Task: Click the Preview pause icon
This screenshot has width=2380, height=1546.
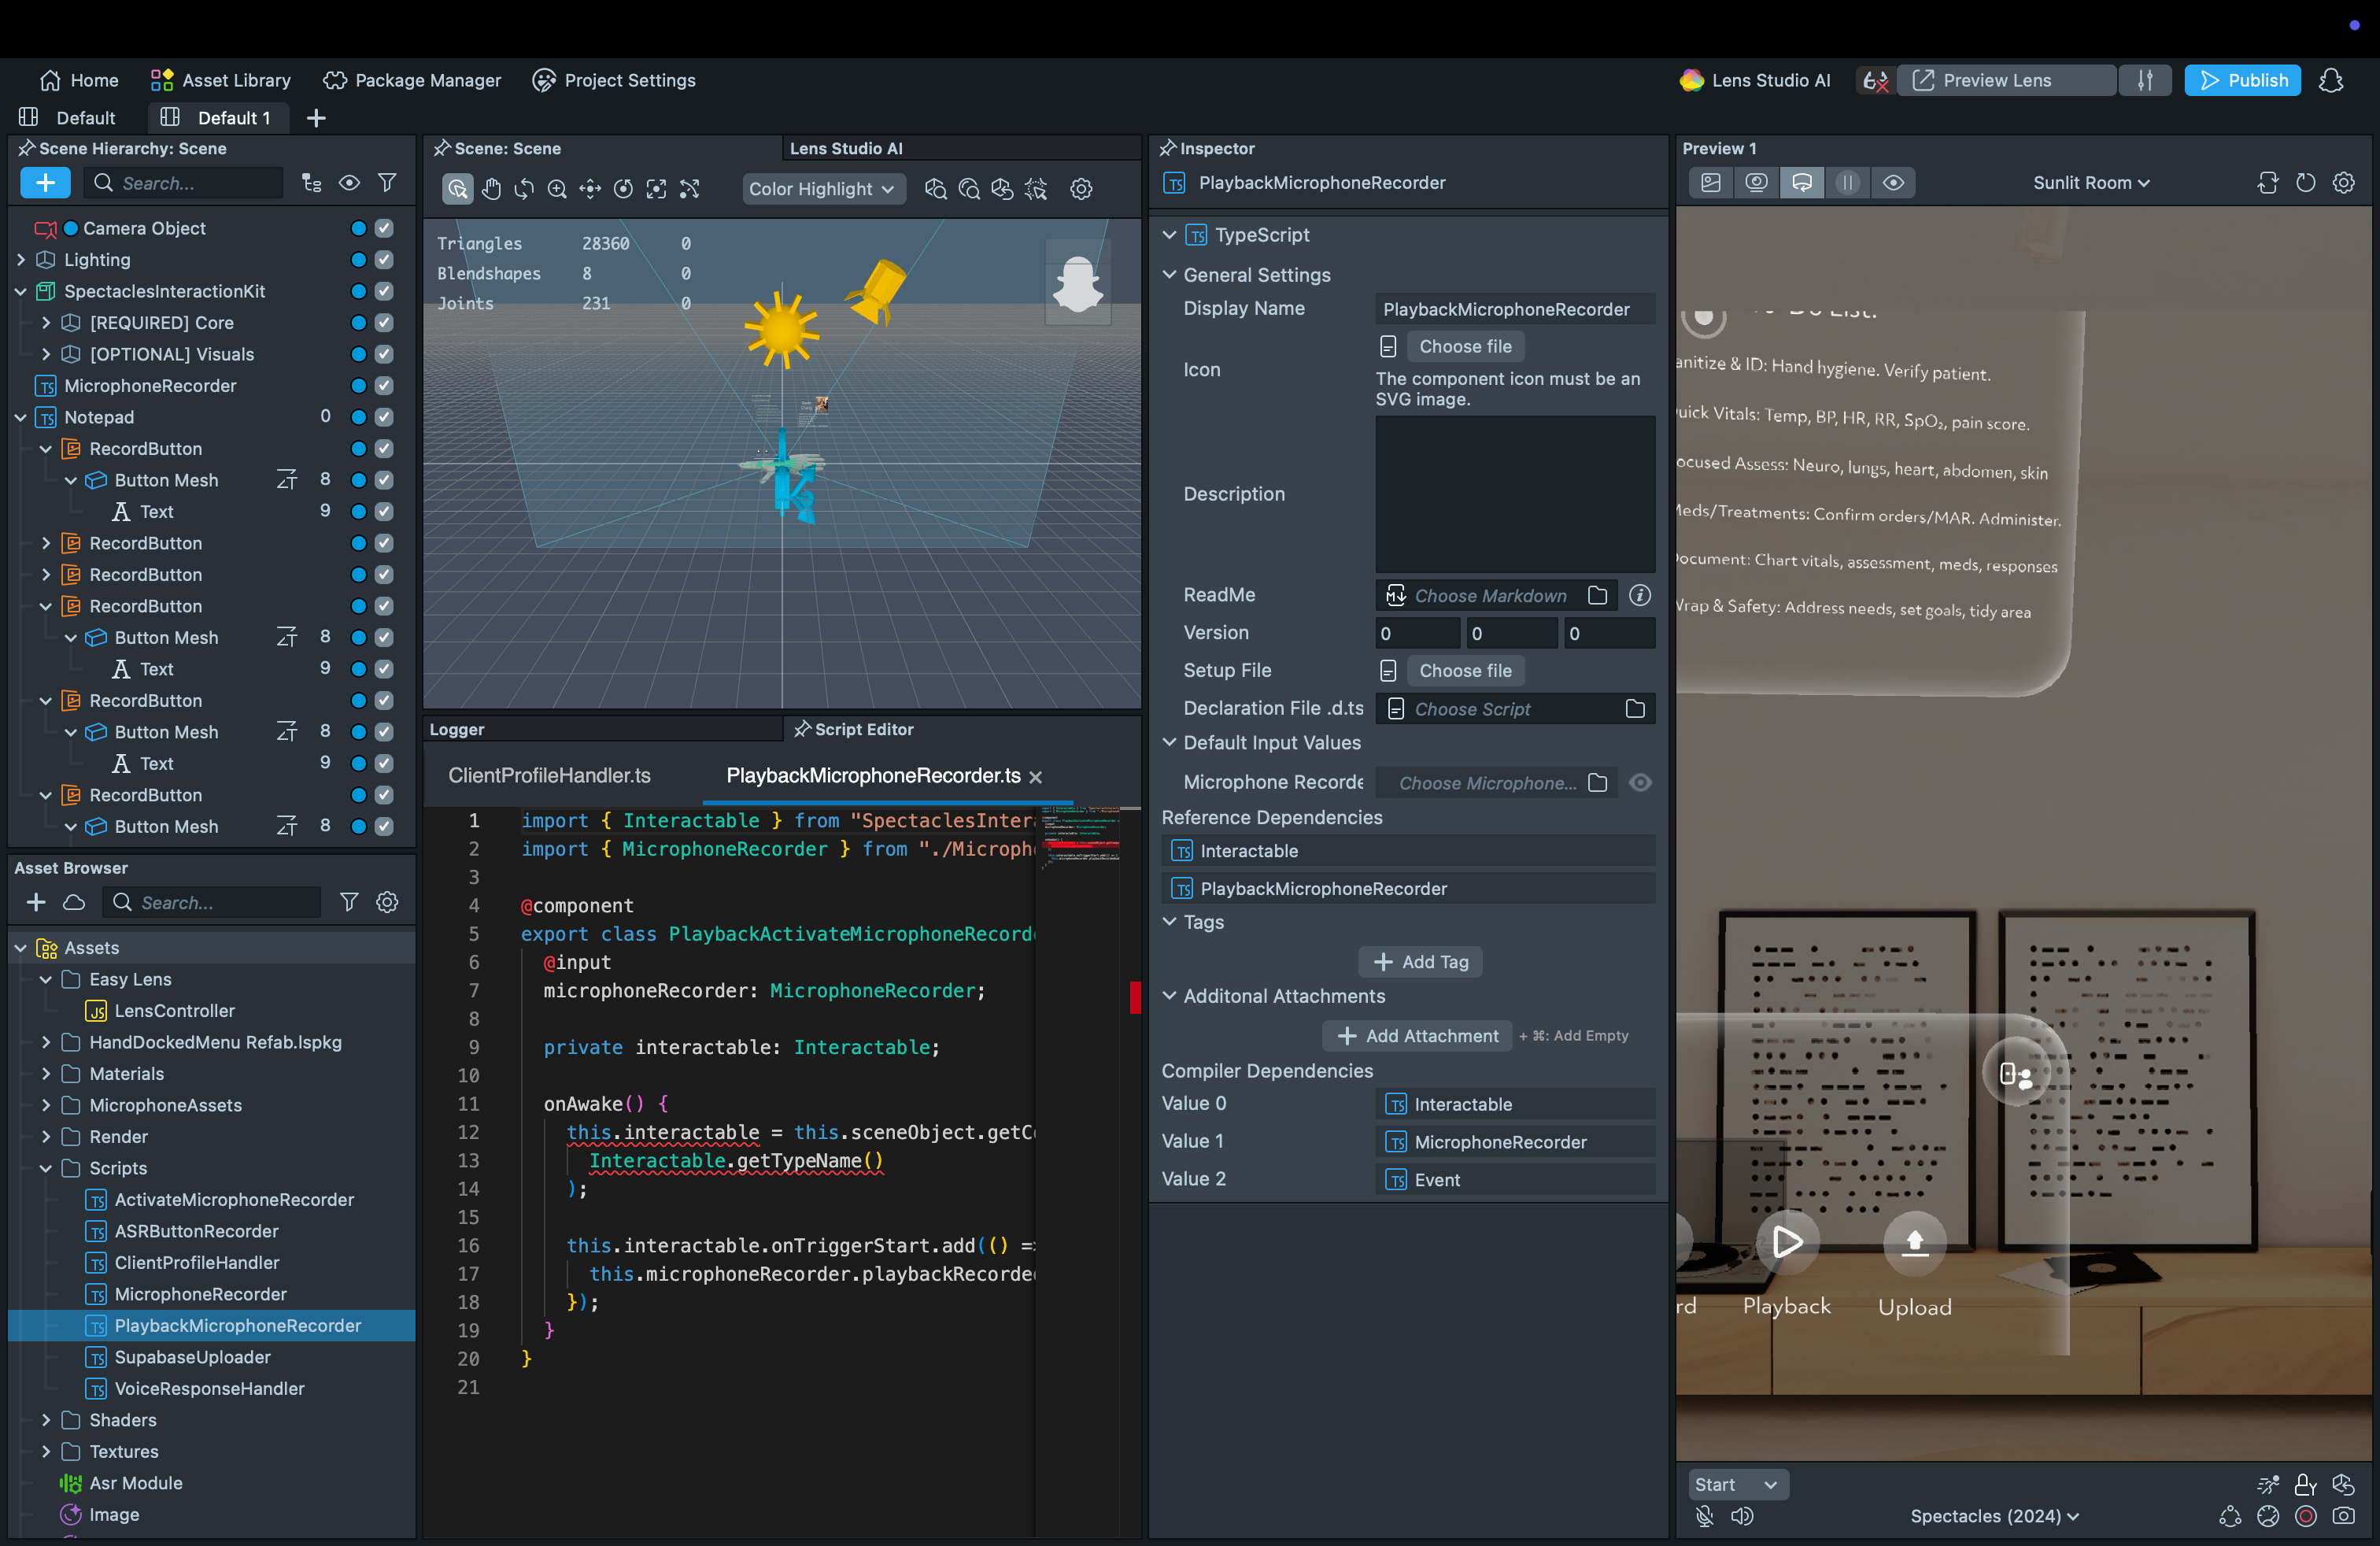Action: tap(1848, 183)
